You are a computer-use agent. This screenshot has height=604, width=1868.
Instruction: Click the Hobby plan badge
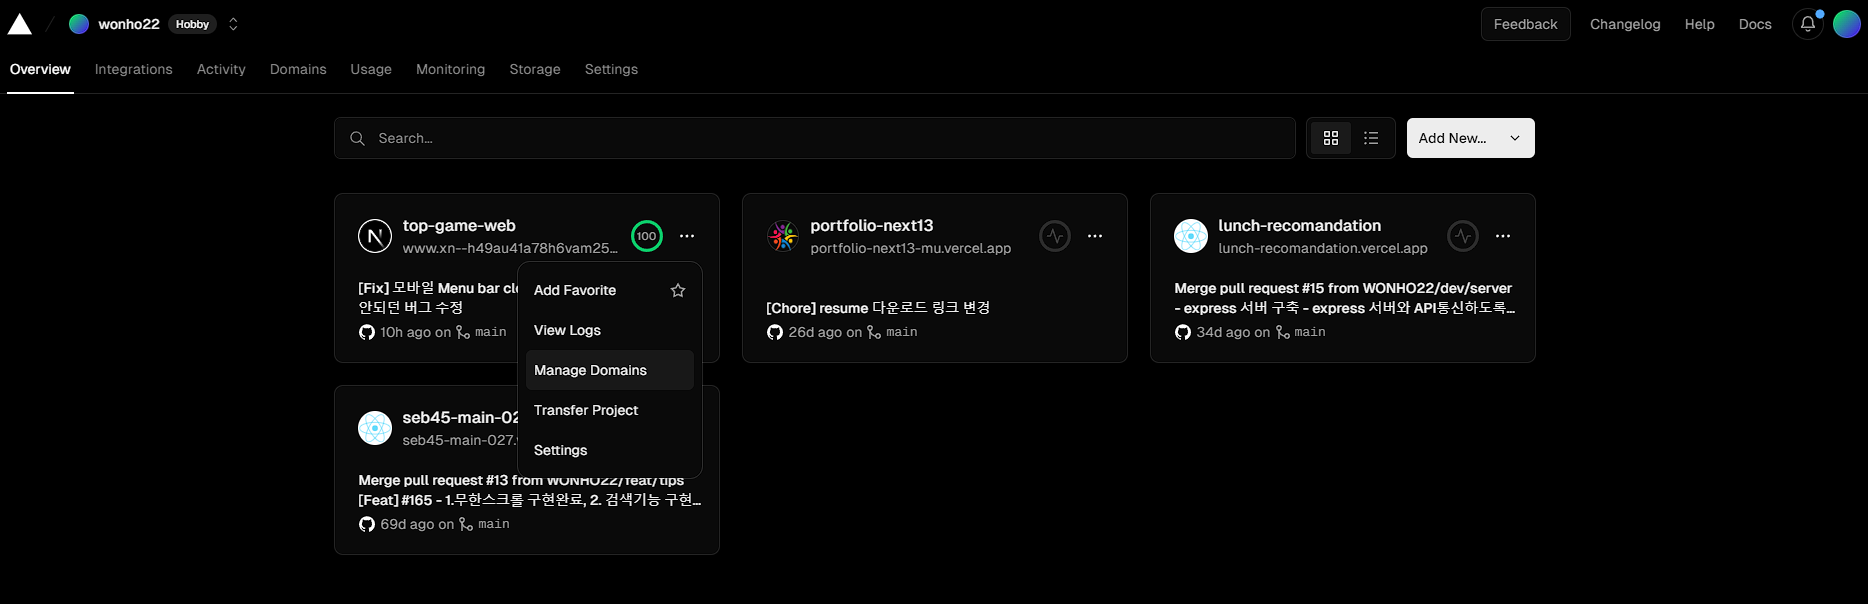[192, 24]
